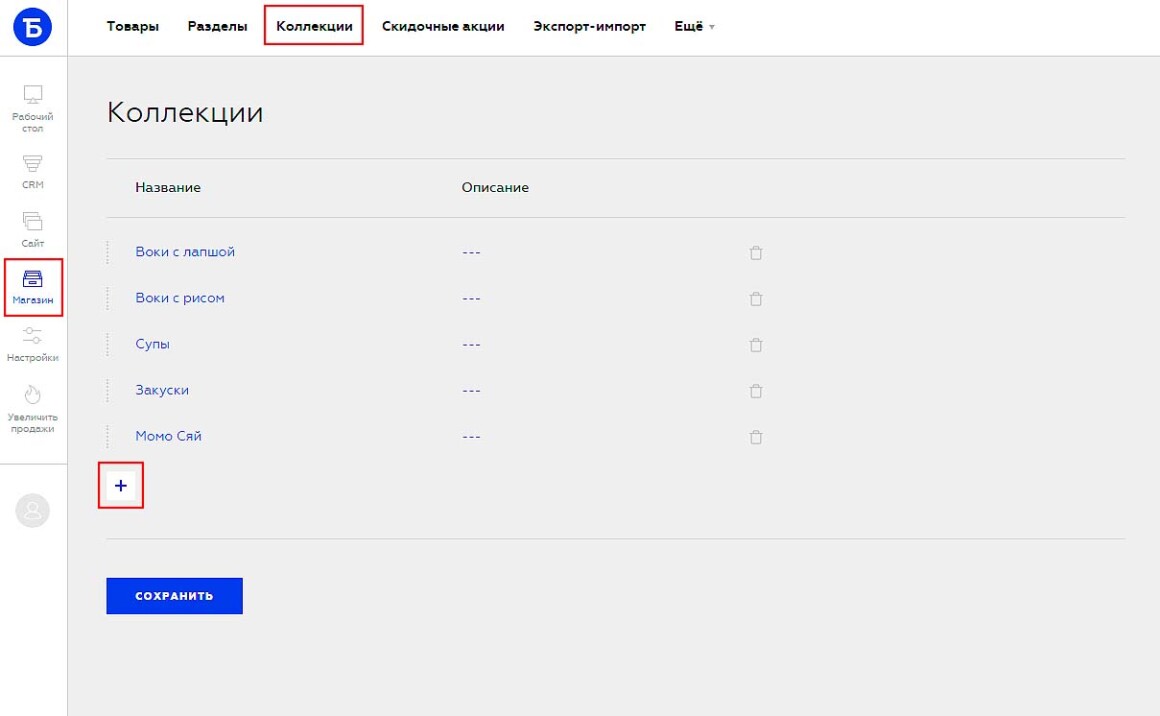
Task: Expand the Ещё dropdown menu
Action: click(694, 26)
